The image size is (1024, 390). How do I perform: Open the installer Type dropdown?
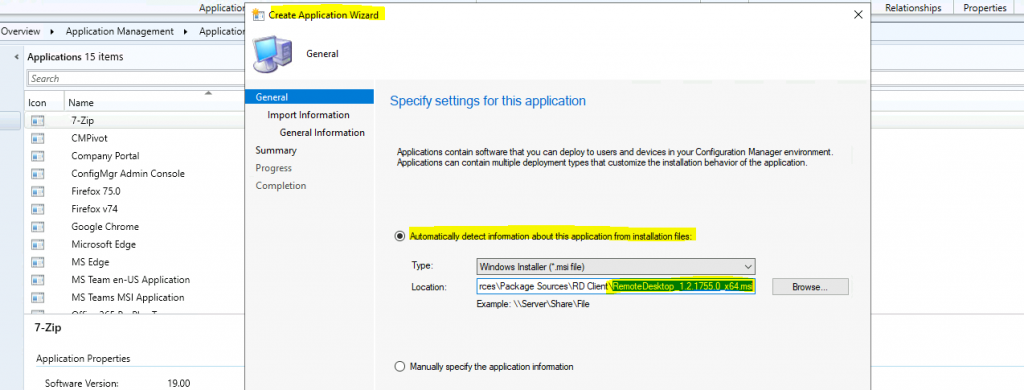[615, 267]
